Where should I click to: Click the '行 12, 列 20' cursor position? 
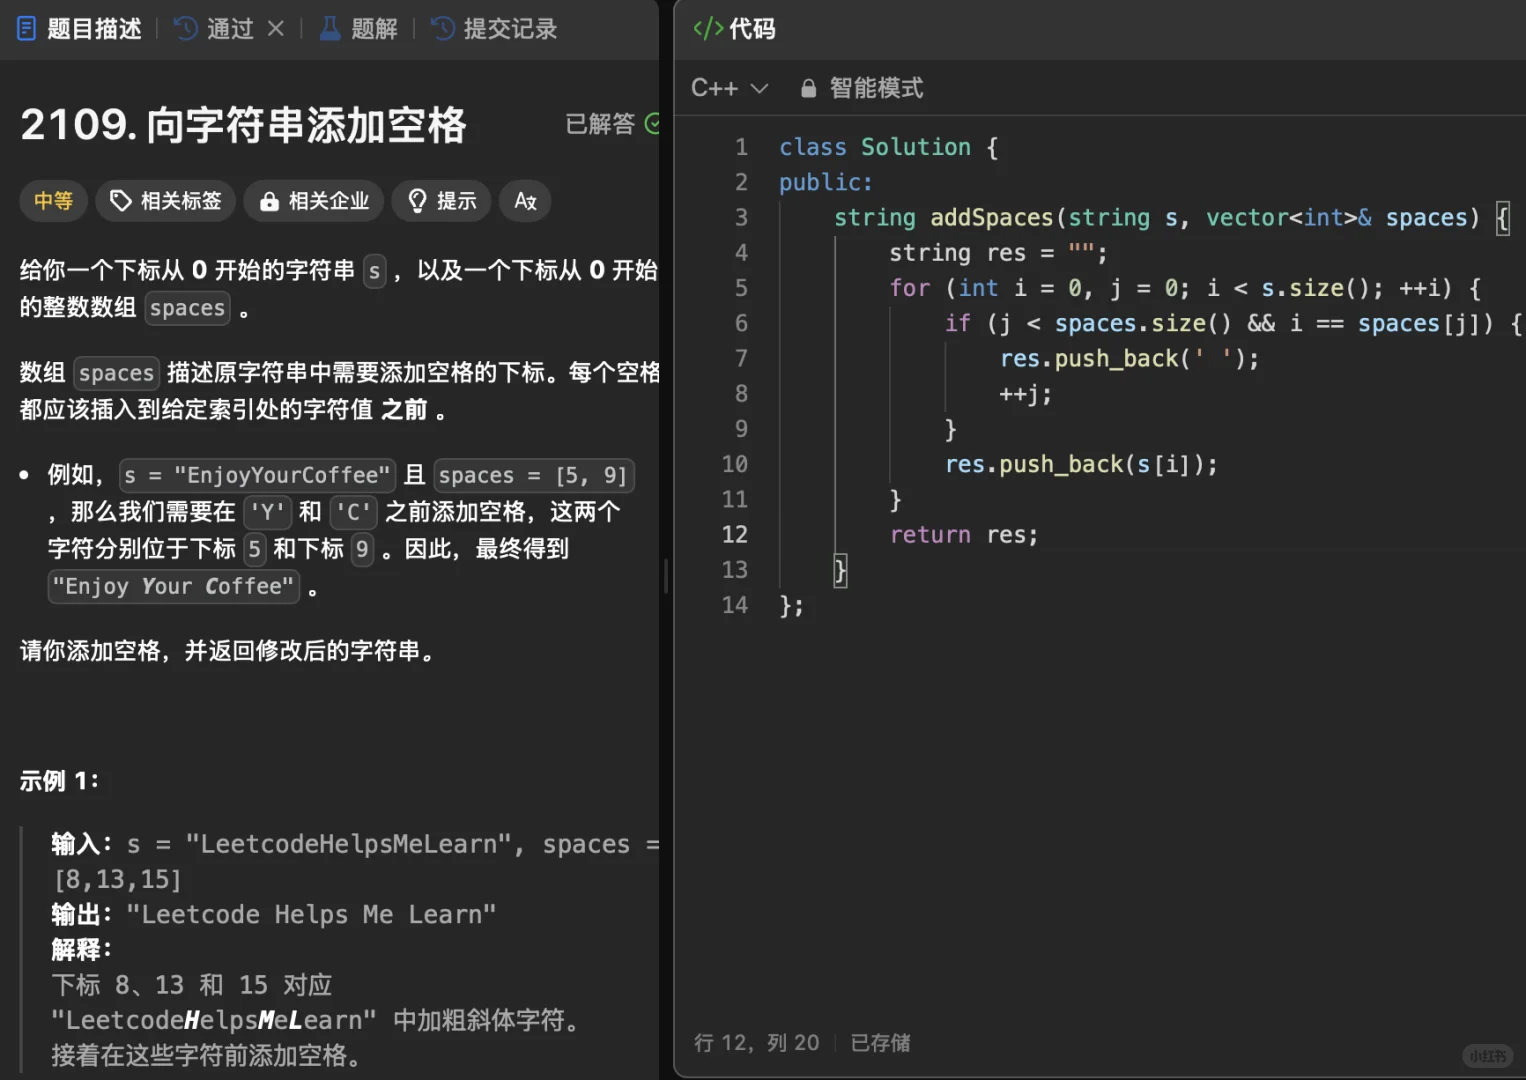point(757,1043)
